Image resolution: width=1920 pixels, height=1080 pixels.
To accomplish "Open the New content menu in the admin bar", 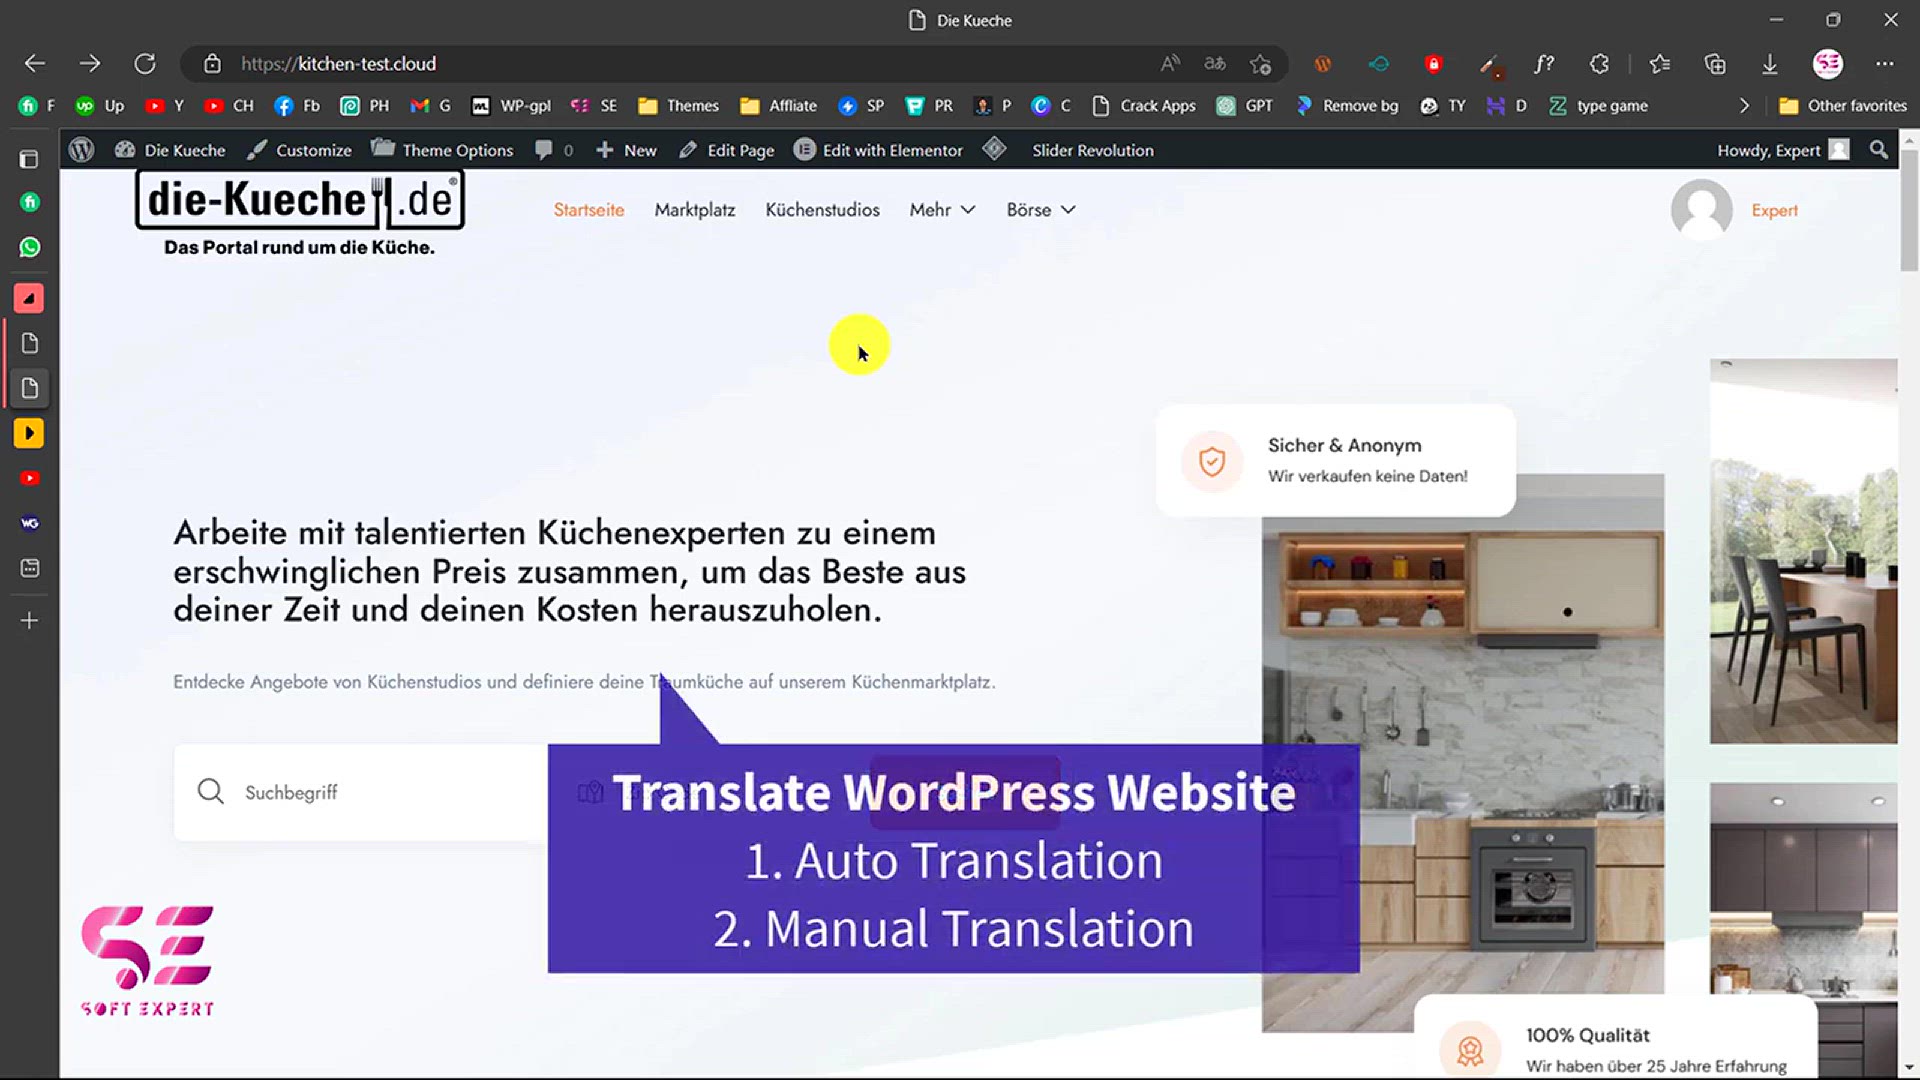I will tap(626, 150).
